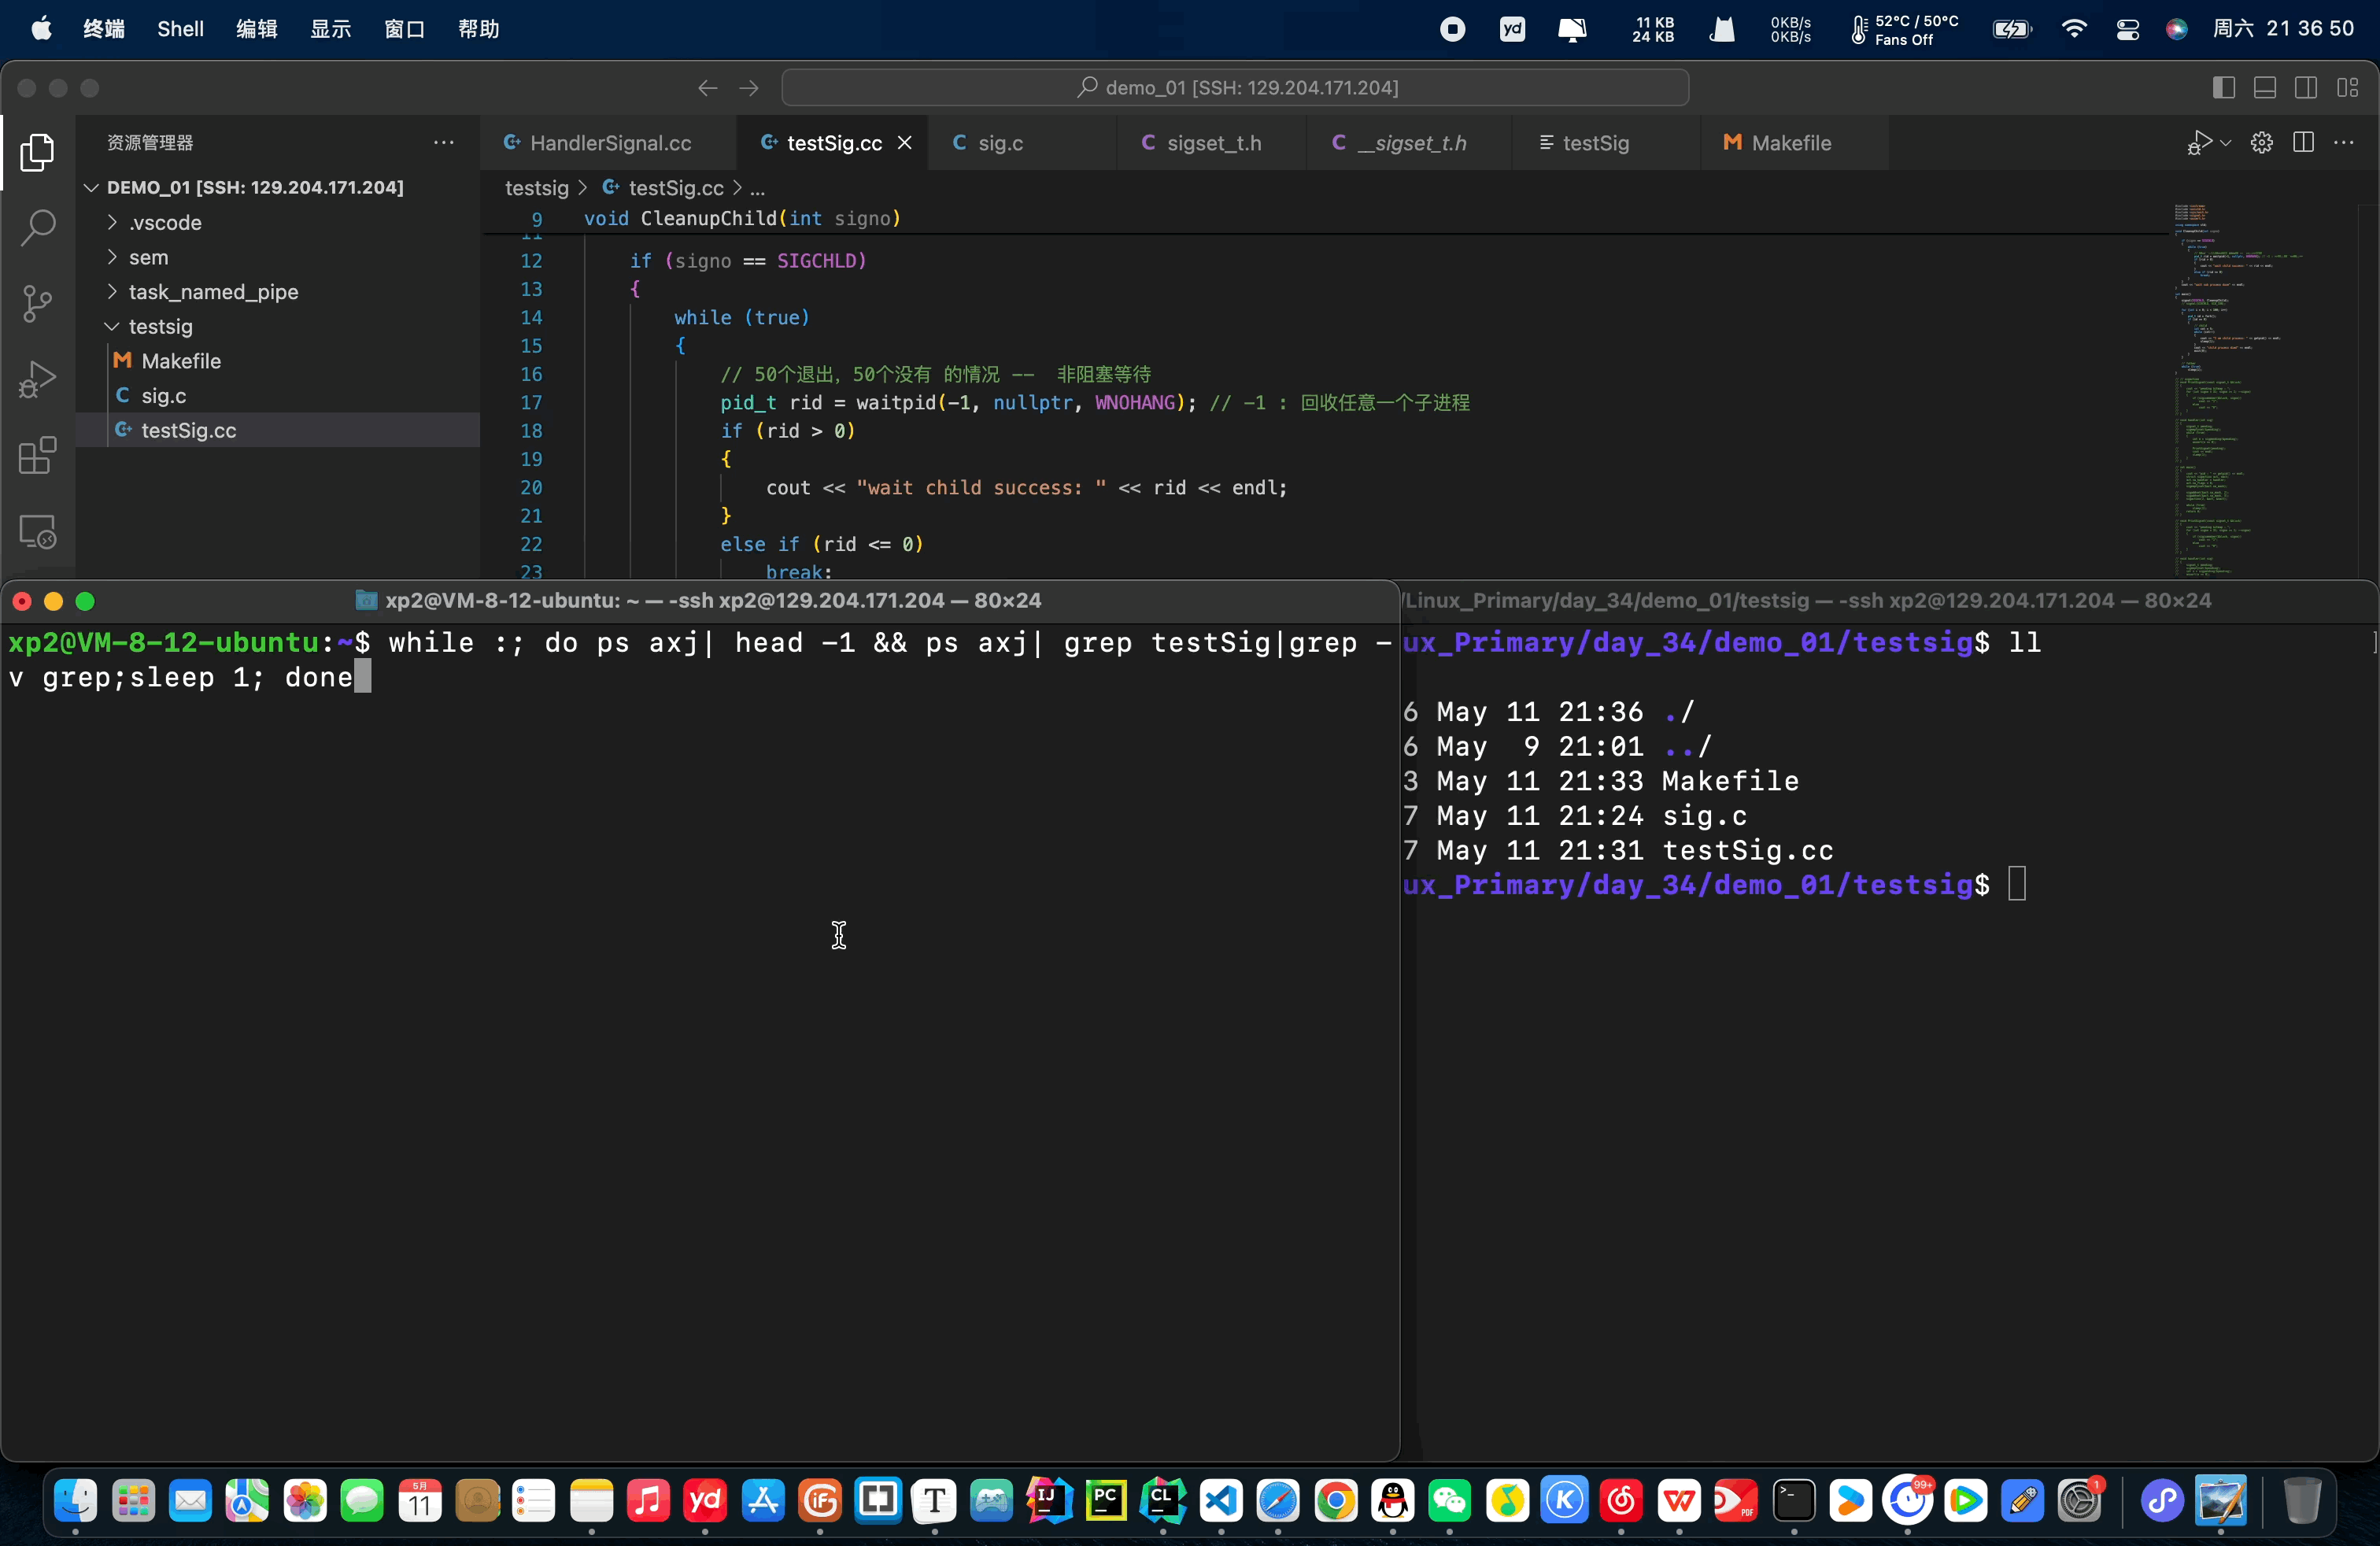Switch to the sig.c editor tab
The image size is (2380, 1546).
pyautogui.click(x=1021, y=143)
